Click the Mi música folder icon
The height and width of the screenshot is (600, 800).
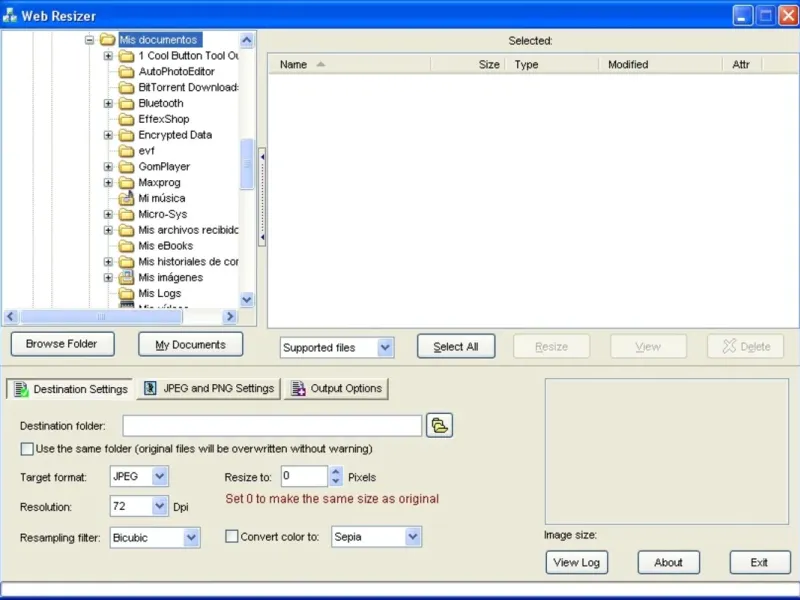126,198
